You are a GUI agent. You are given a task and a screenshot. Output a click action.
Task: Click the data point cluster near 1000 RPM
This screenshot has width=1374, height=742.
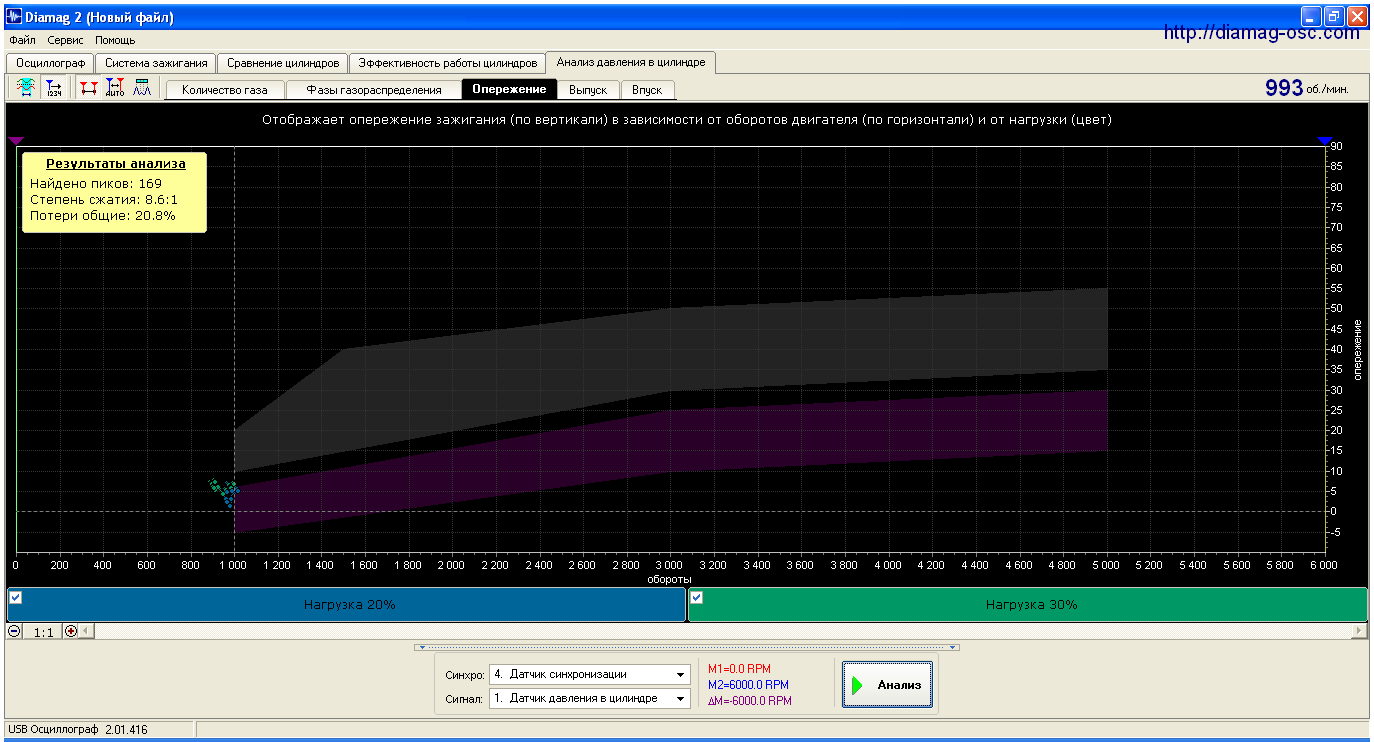point(224,491)
